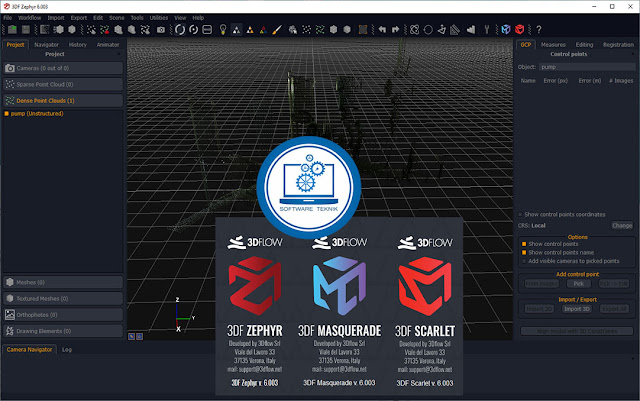Viewport: 640px width, 401px height.
Task: Open the Utilities menu
Action: click(159, 18)
